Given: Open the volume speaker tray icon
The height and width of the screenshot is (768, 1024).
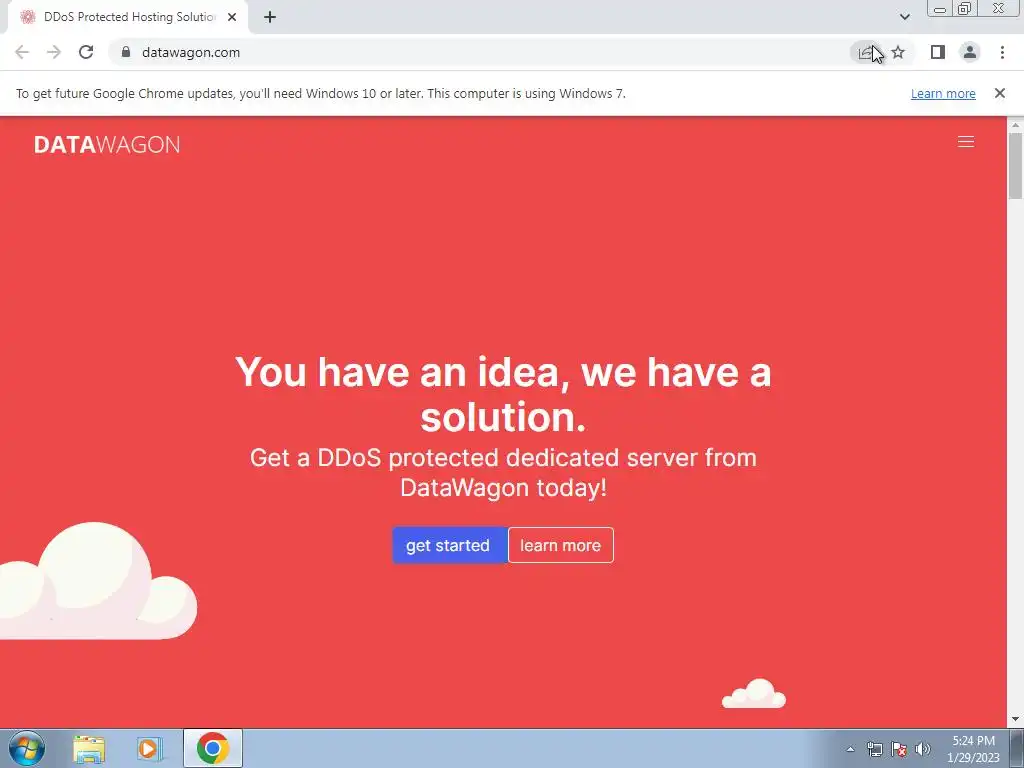Looking at the screenshot, I should tap(922, 749).
